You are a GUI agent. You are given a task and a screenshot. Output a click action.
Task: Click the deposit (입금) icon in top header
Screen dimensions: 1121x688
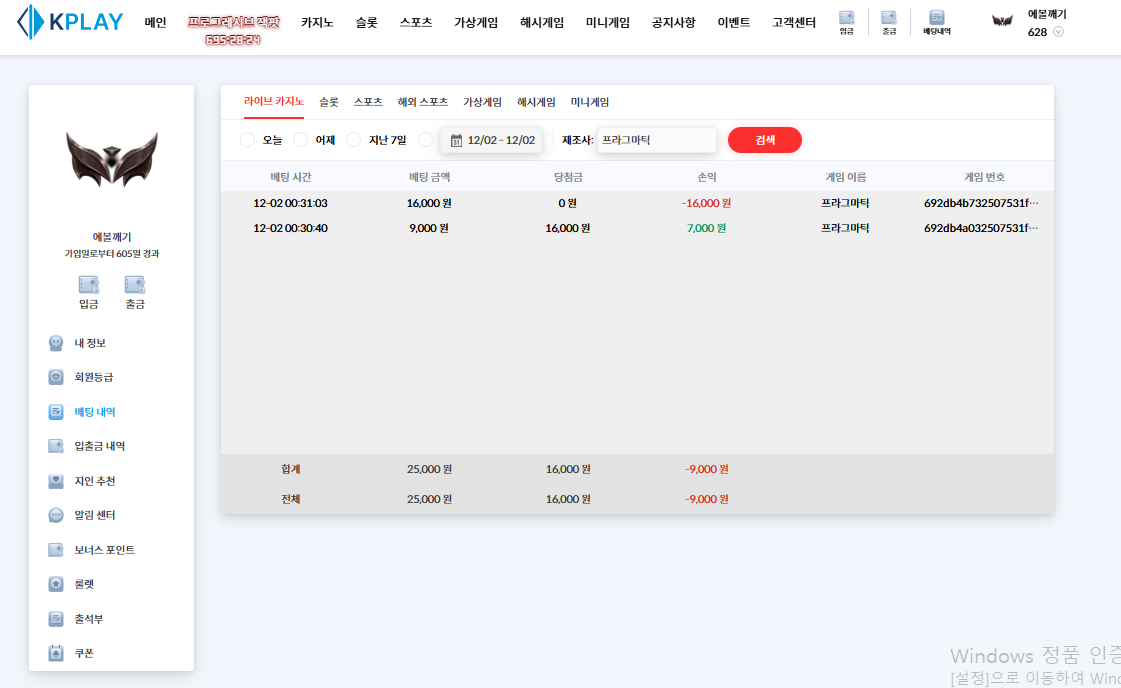tap(846, 21)
